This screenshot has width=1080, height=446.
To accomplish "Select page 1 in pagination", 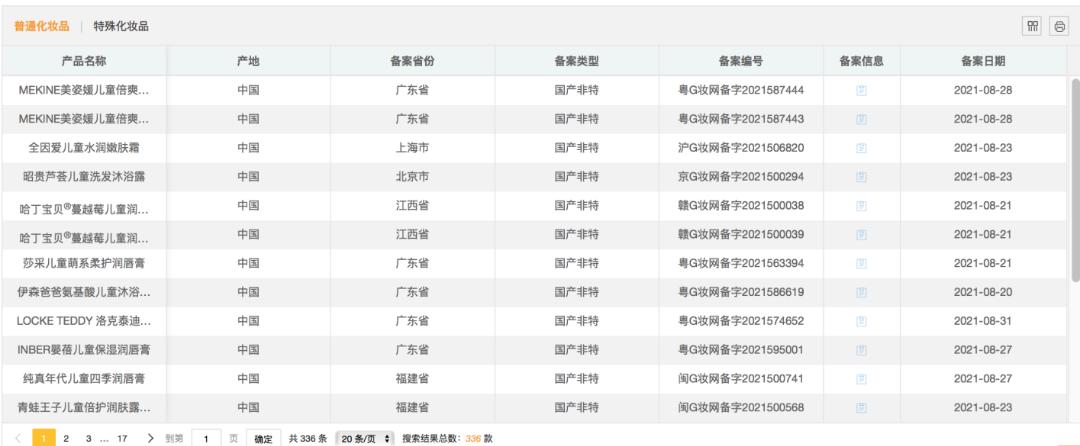I will point(44,438).
